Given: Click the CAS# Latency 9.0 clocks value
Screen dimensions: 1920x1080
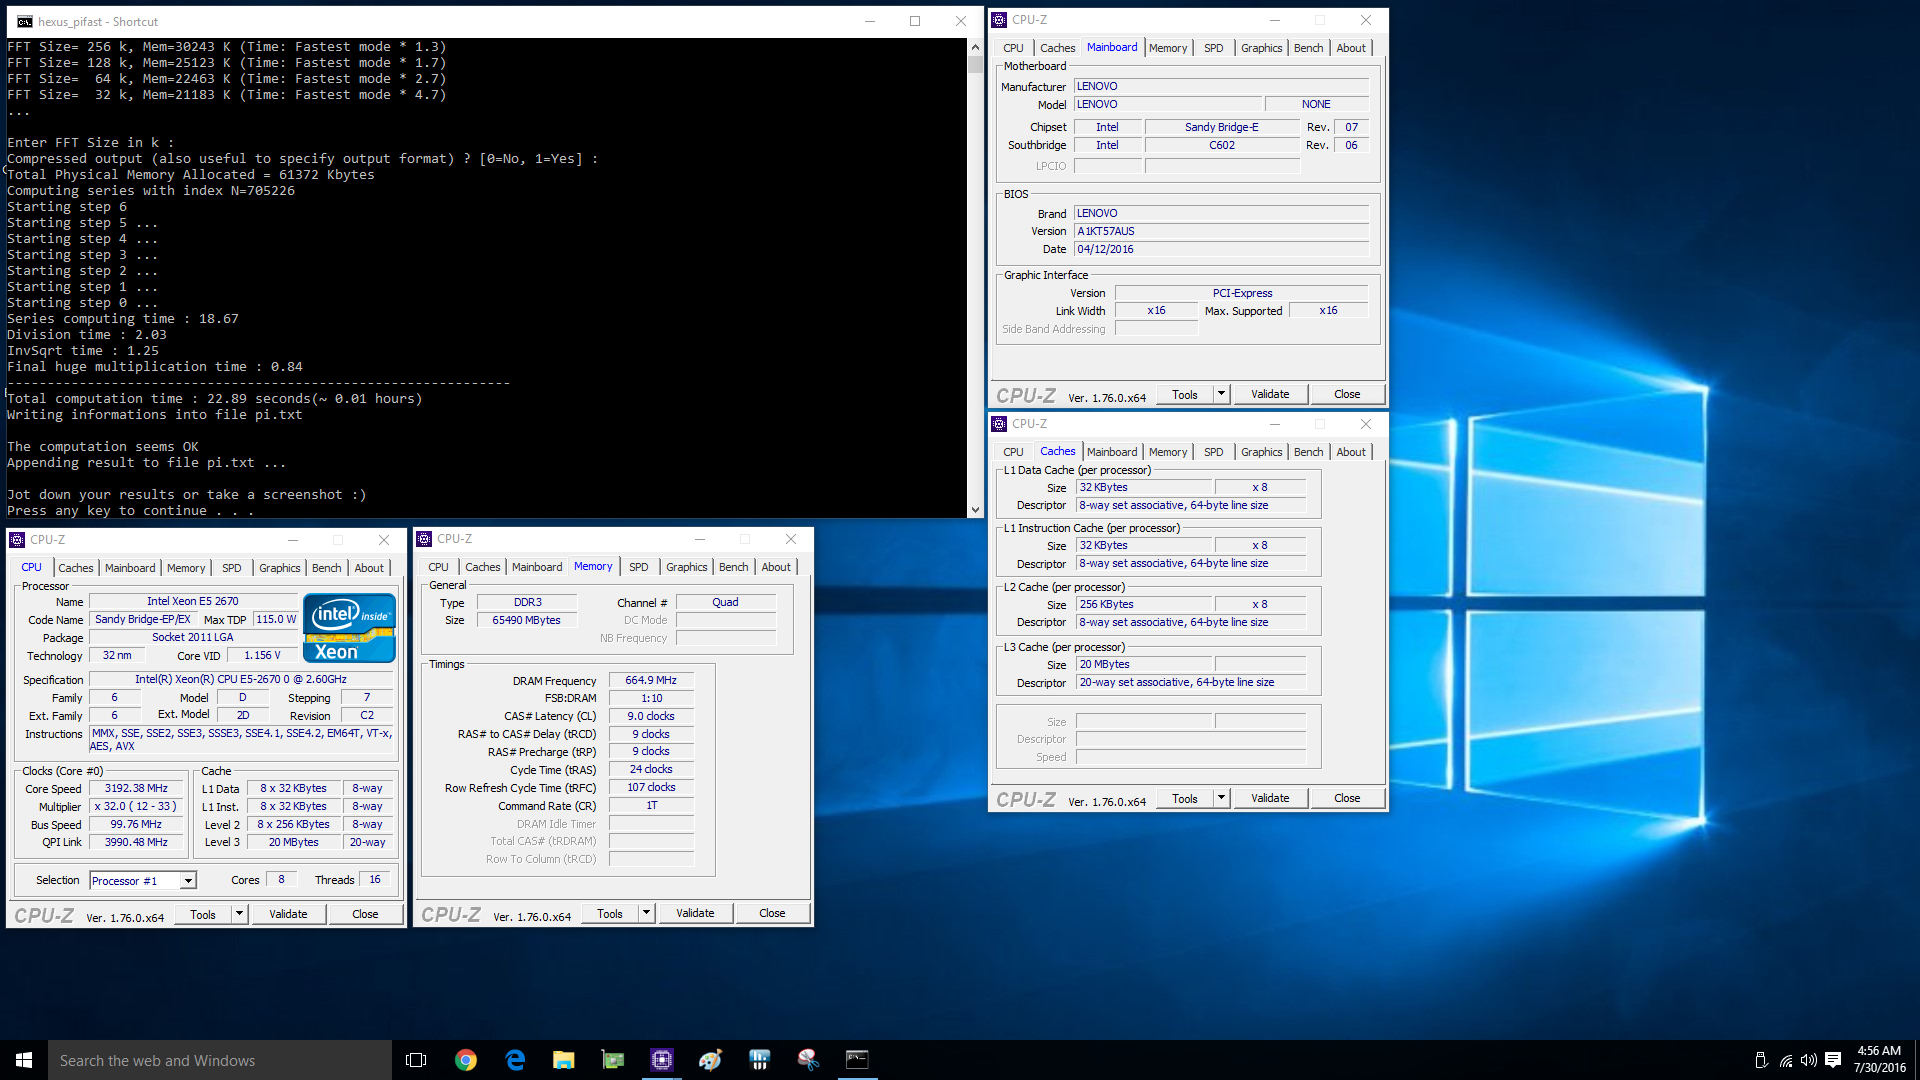Looking at the screenshot, I should click(651, 716).
